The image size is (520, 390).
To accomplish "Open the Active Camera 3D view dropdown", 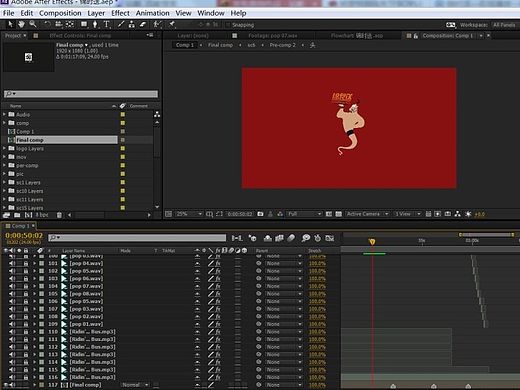I will (368, 214).
